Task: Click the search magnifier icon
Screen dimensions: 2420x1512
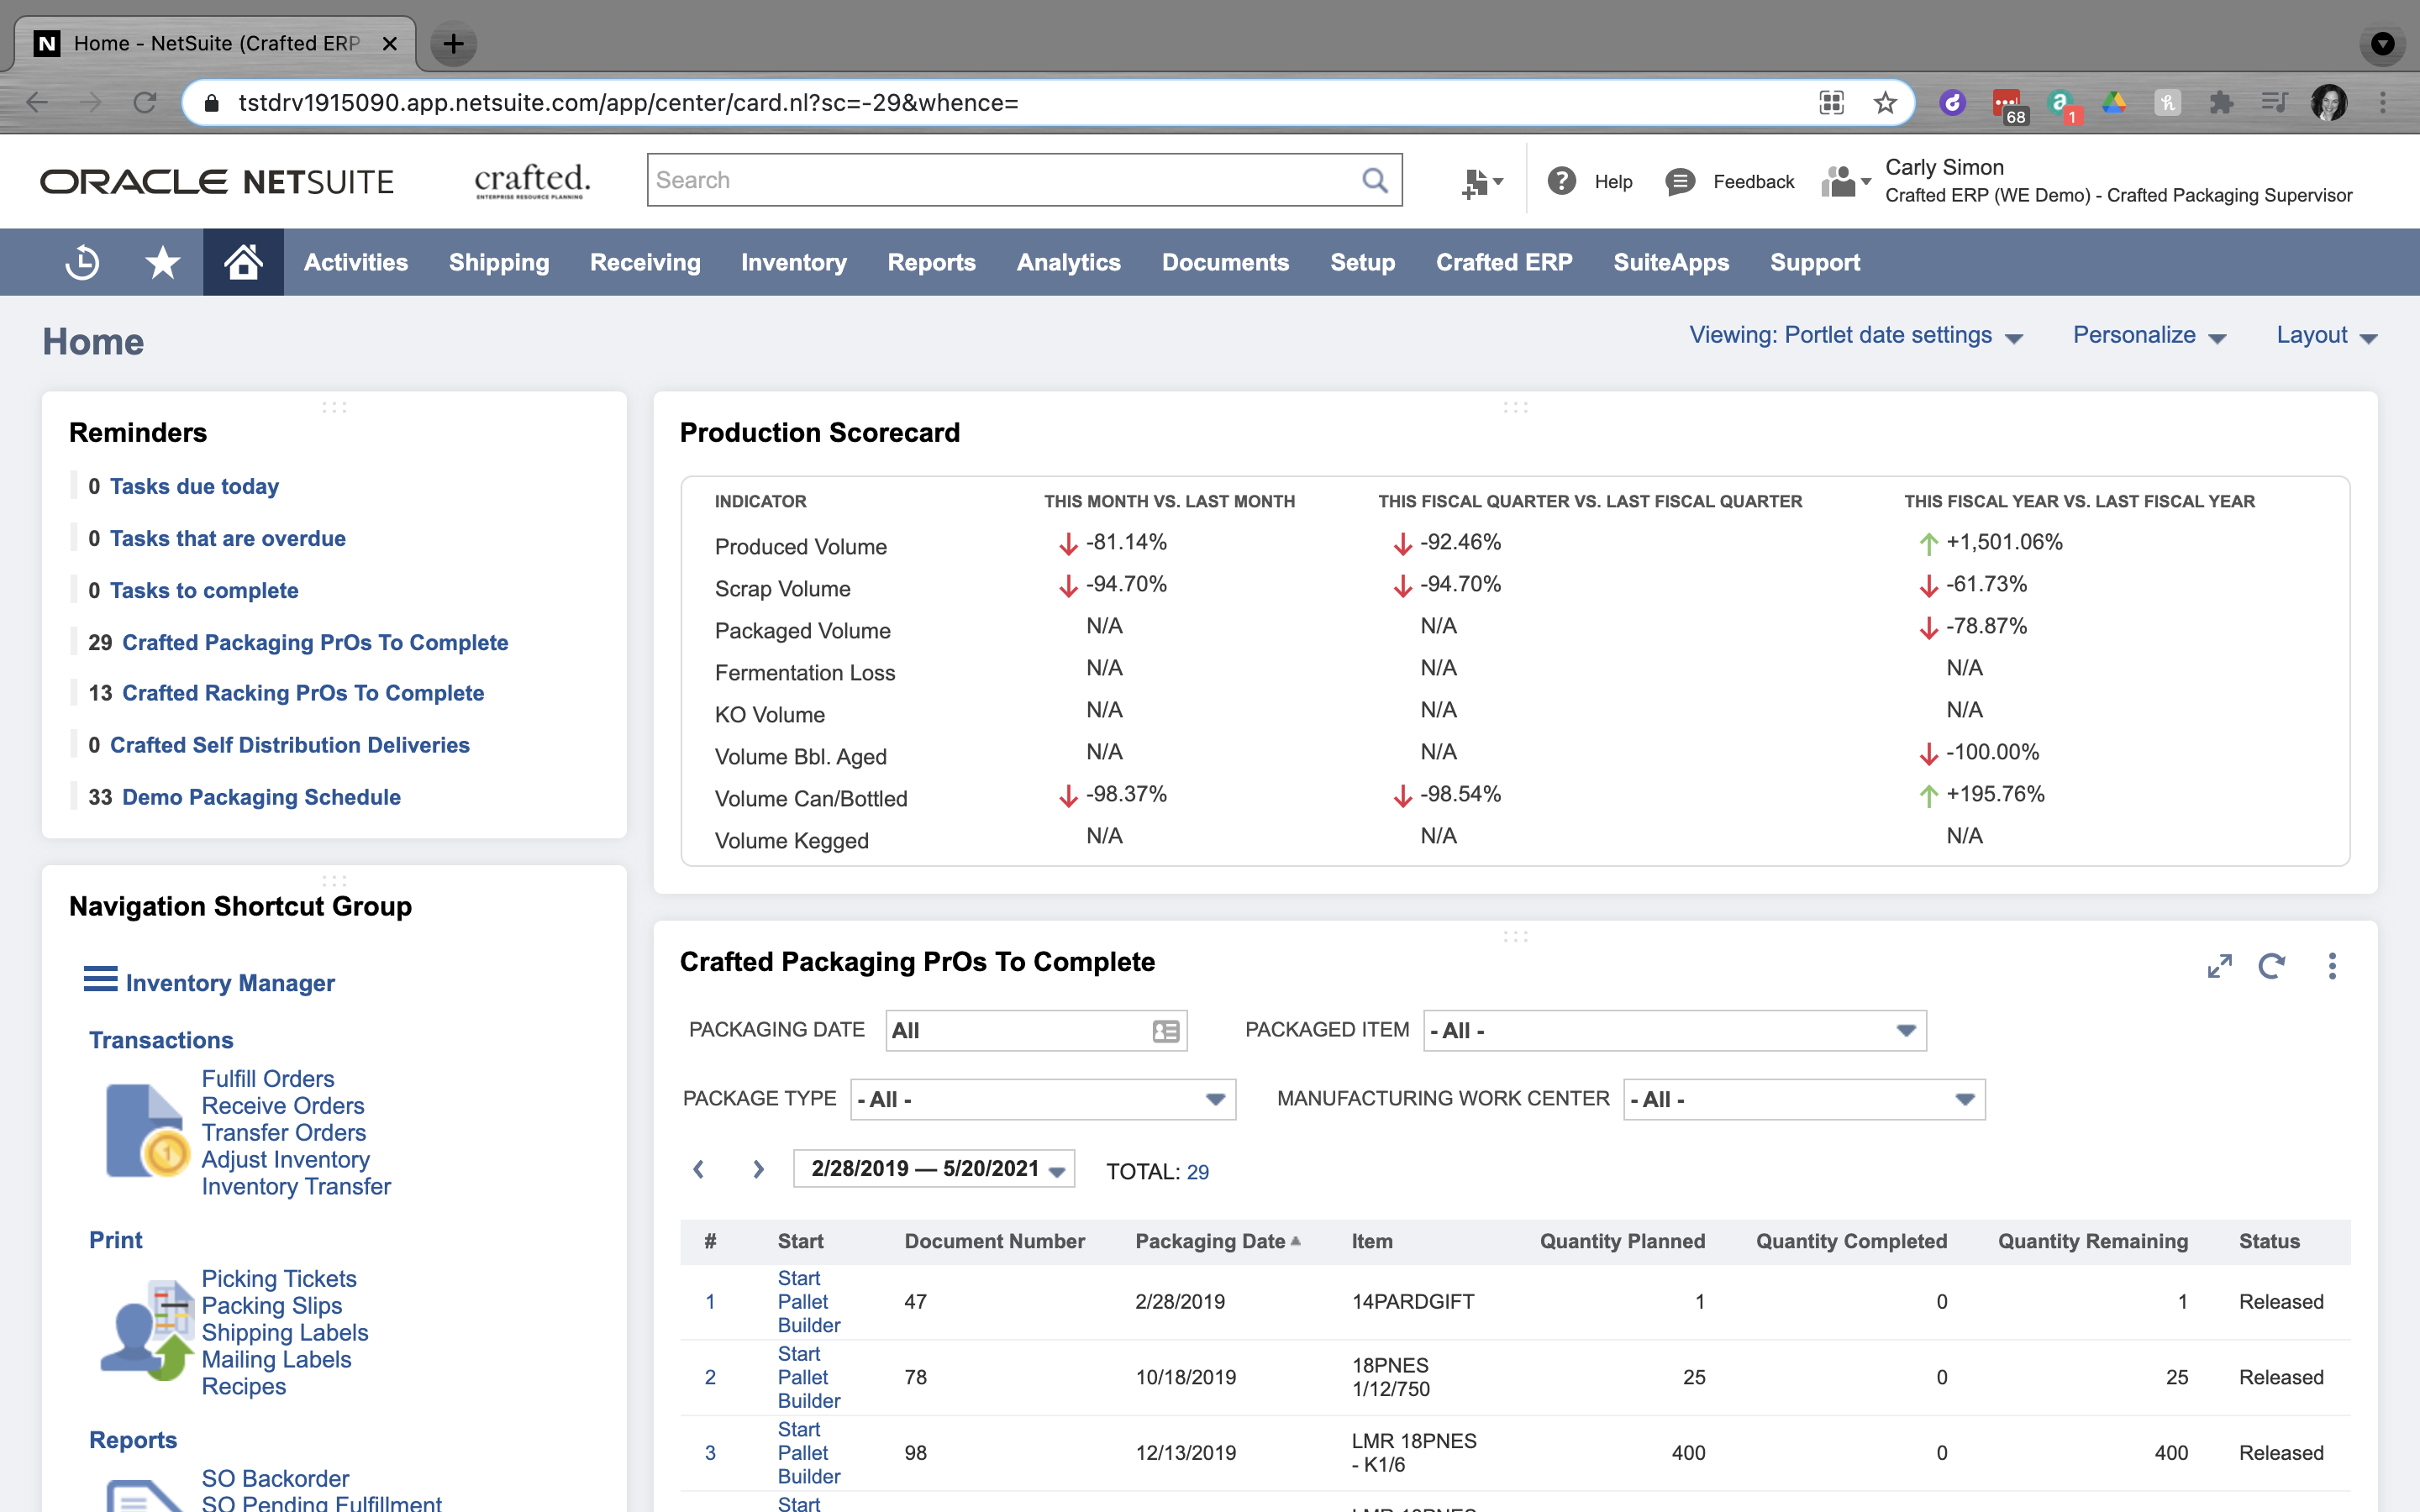Action: pyautogui.click(x=1374, y=180)
